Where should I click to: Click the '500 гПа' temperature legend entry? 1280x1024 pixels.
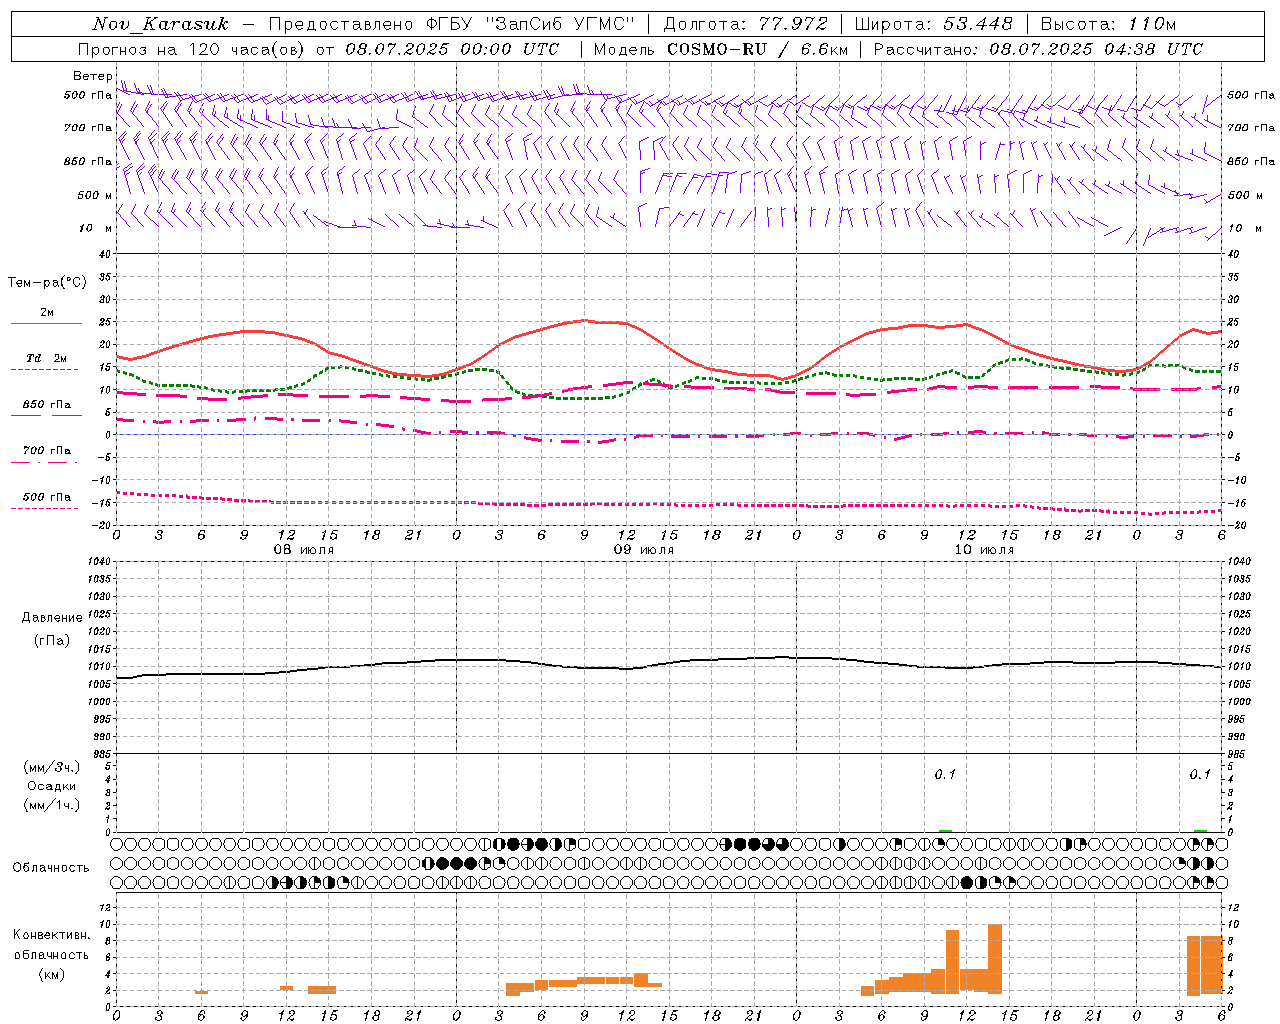pos(46,497)
